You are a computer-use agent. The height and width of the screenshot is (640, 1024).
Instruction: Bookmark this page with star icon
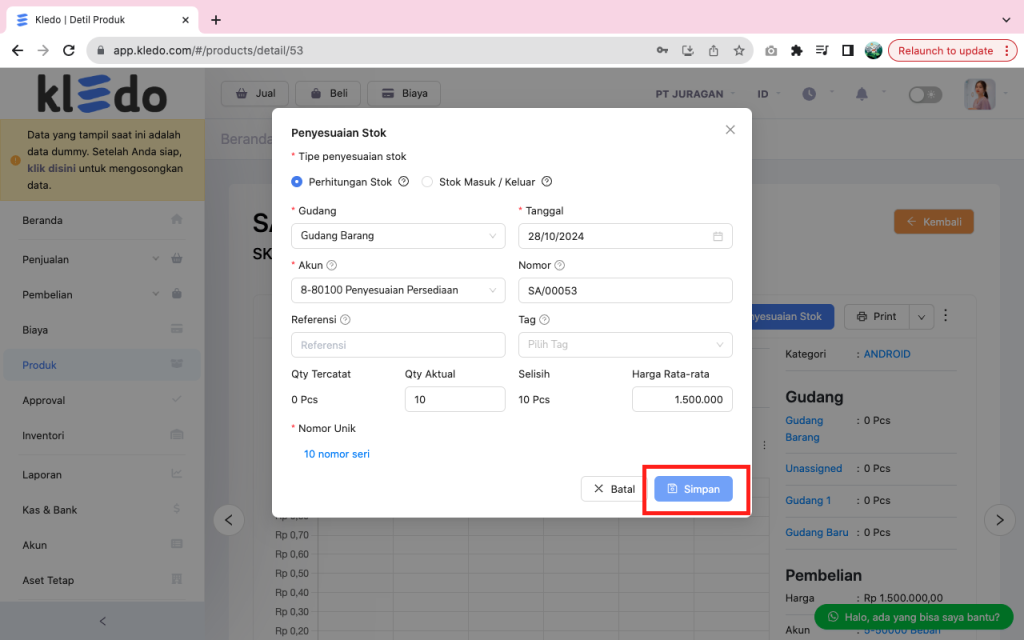tap(739, 50)
